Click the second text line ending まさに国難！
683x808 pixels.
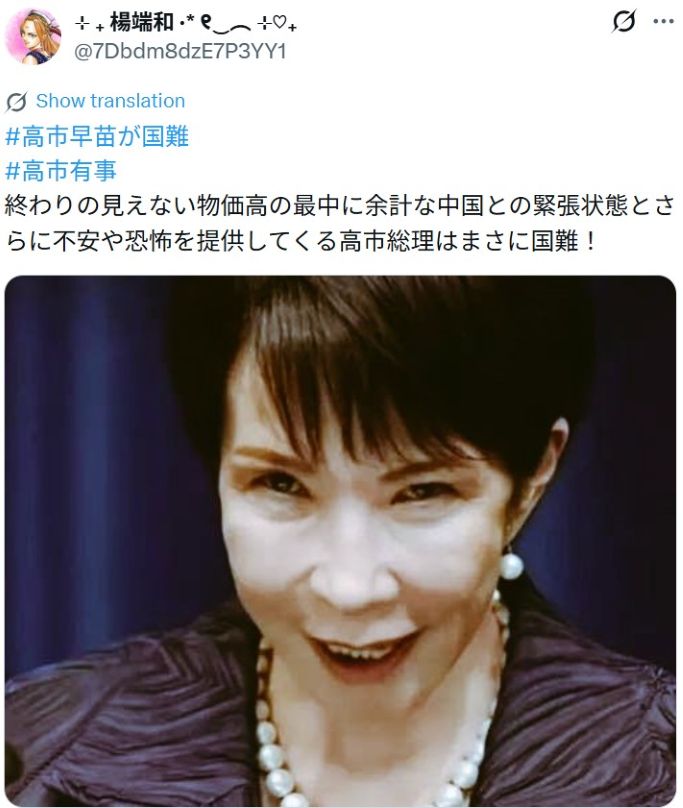pyautogui.click(x=302, y=241)
